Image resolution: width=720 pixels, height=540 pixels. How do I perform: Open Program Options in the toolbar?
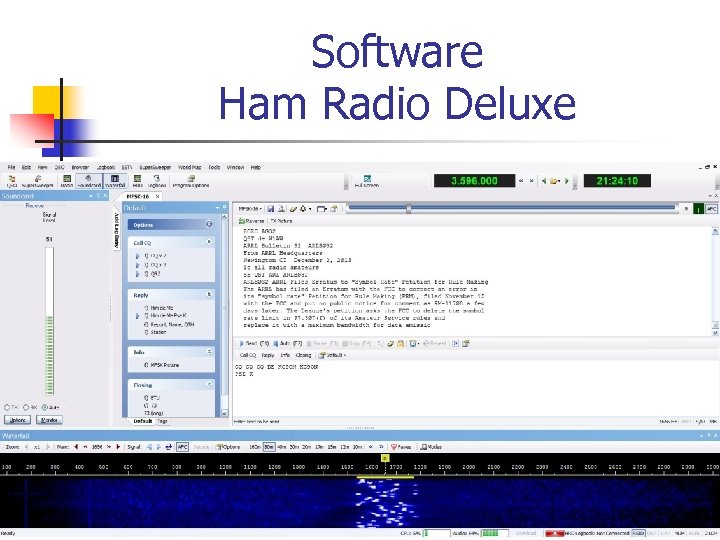[191, 181]
